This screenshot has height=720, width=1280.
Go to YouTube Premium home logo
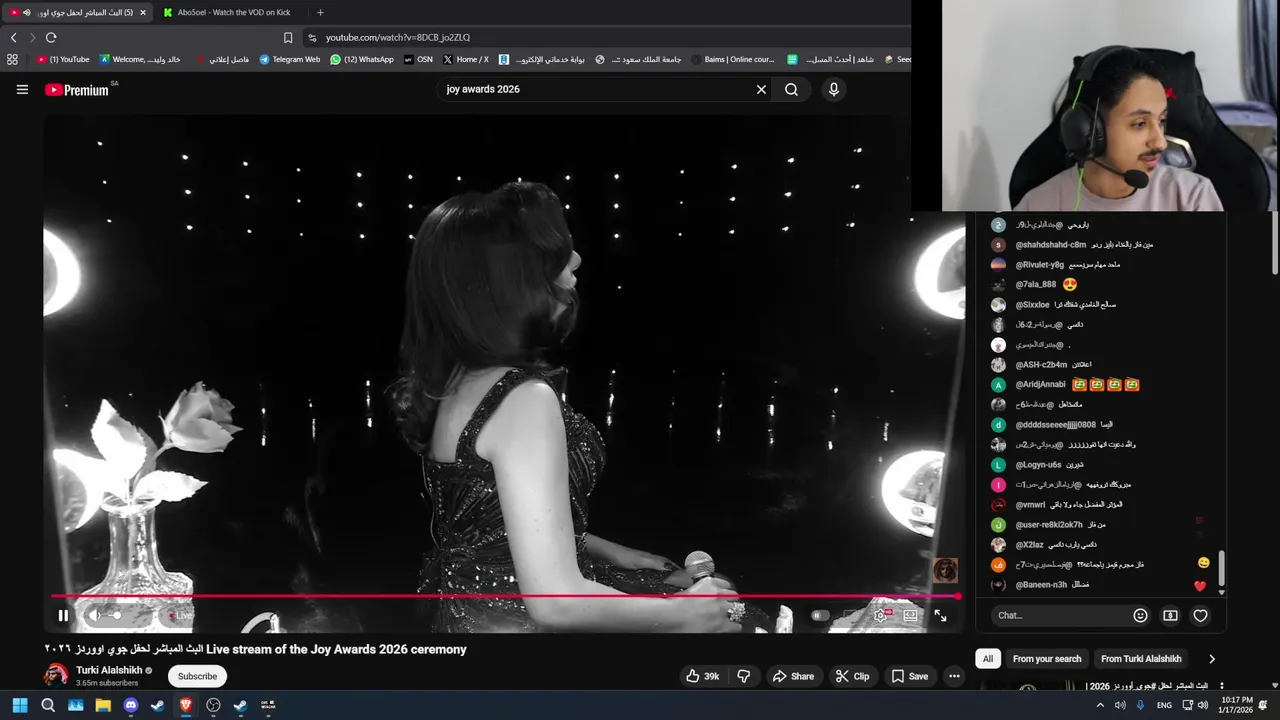[77, 90]
